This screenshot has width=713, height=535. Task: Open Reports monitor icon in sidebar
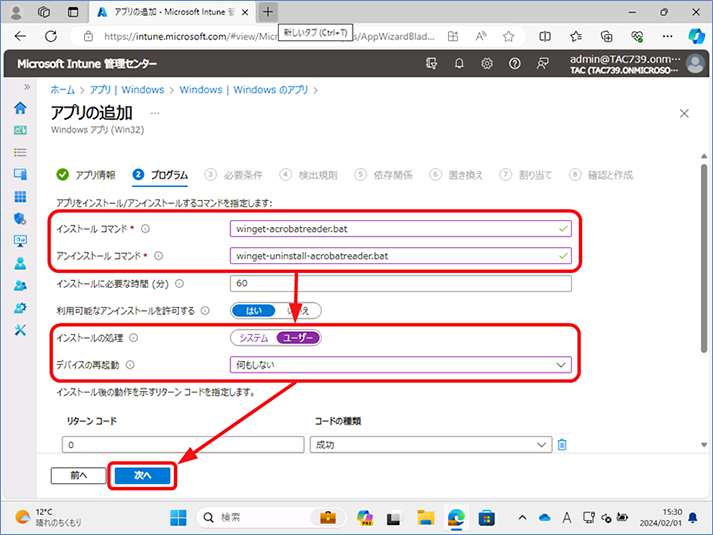(20, 241)
